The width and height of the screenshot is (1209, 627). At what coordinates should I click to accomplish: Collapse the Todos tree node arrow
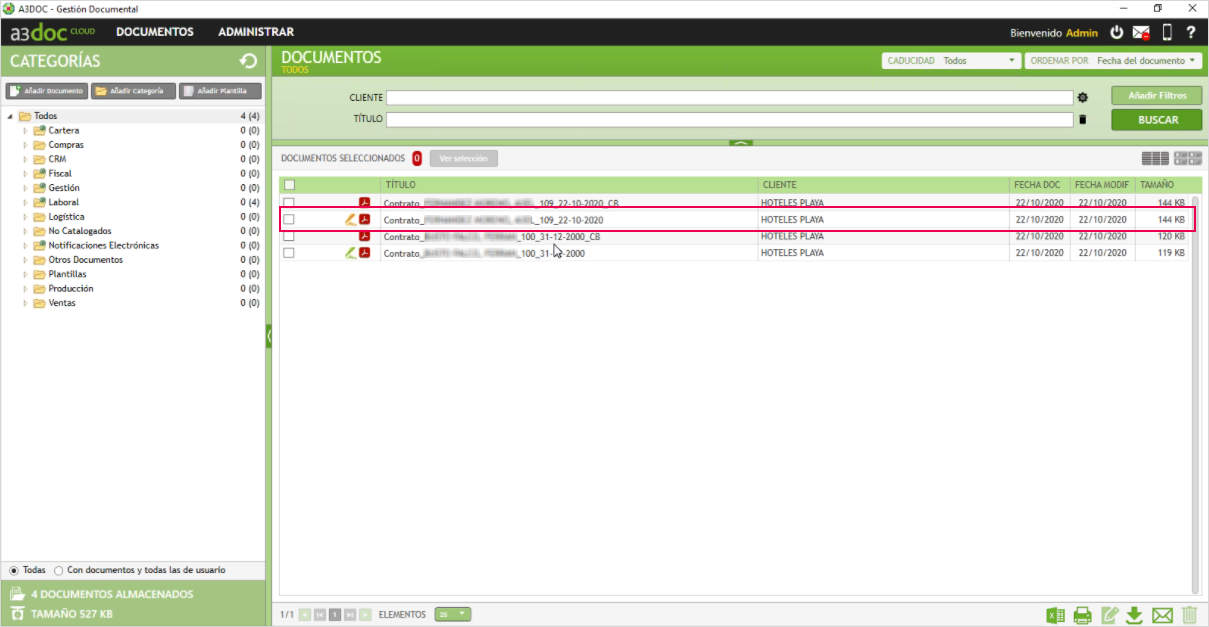(x=10, y=116)
